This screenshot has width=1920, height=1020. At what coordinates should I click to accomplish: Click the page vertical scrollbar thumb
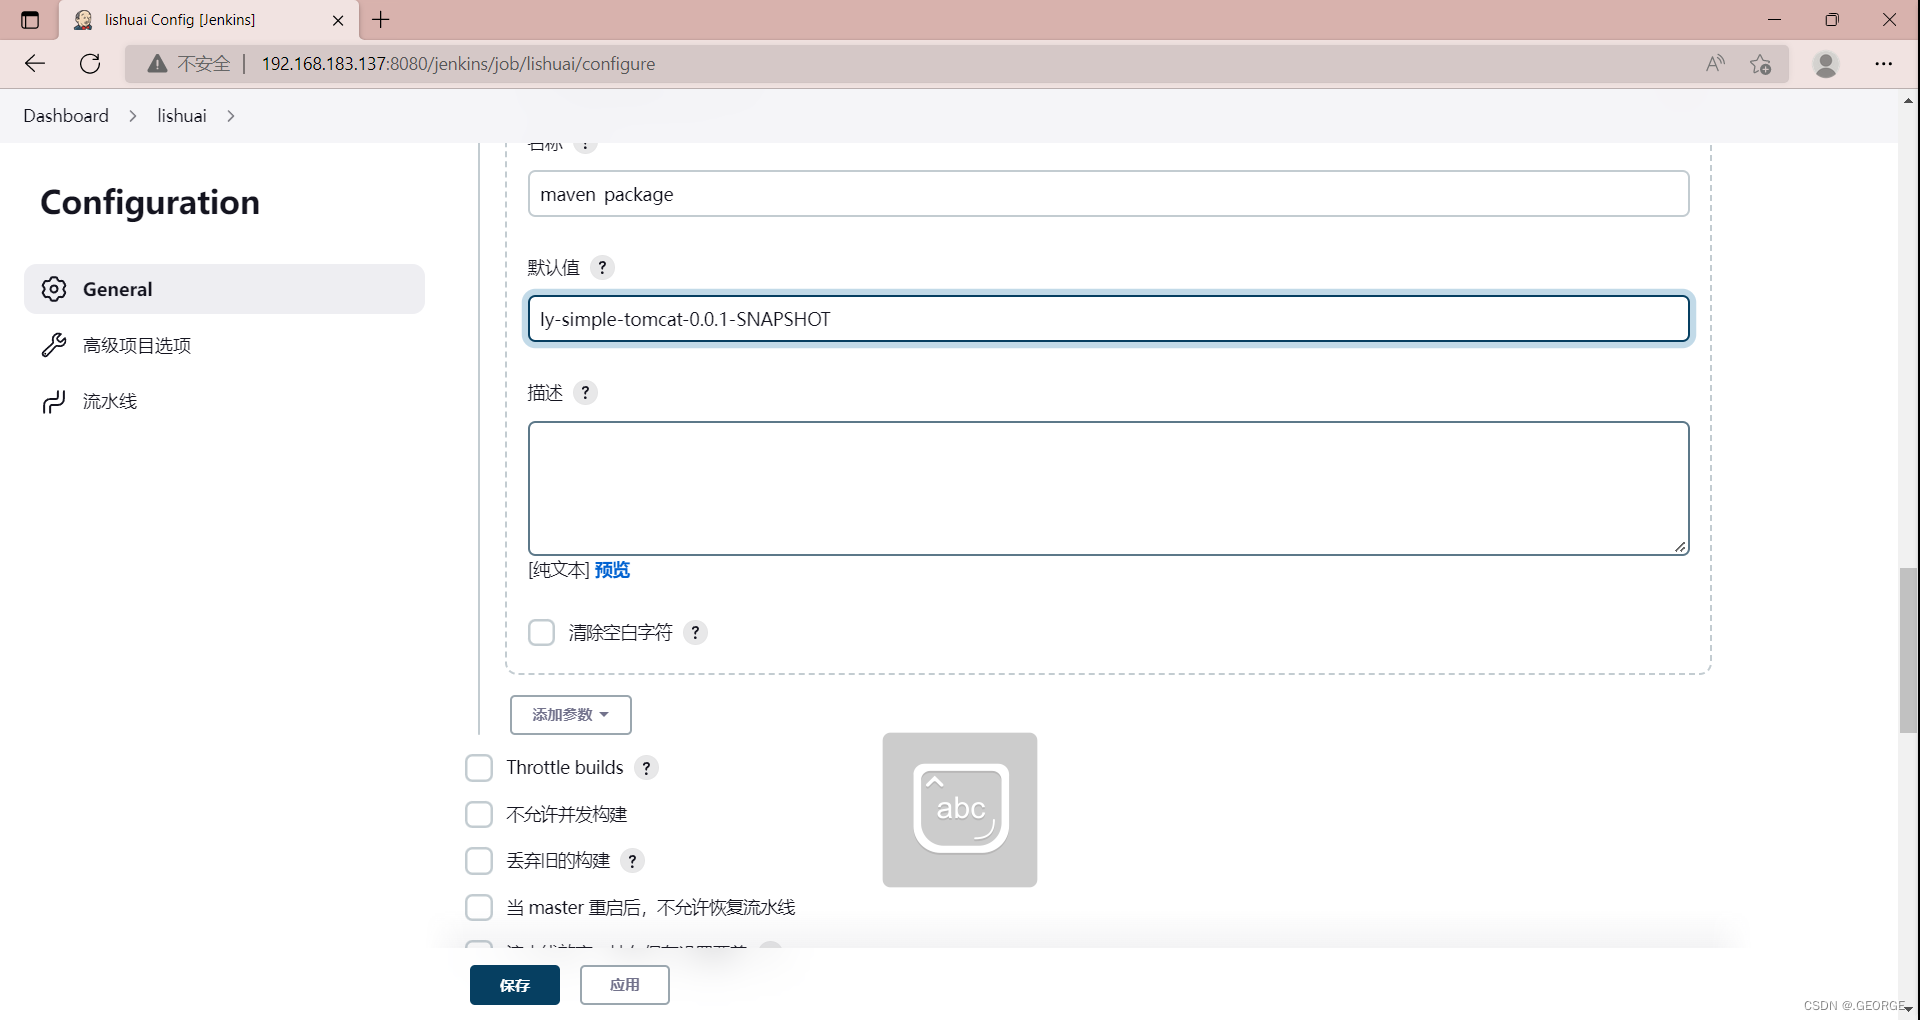click(1909, 650)
